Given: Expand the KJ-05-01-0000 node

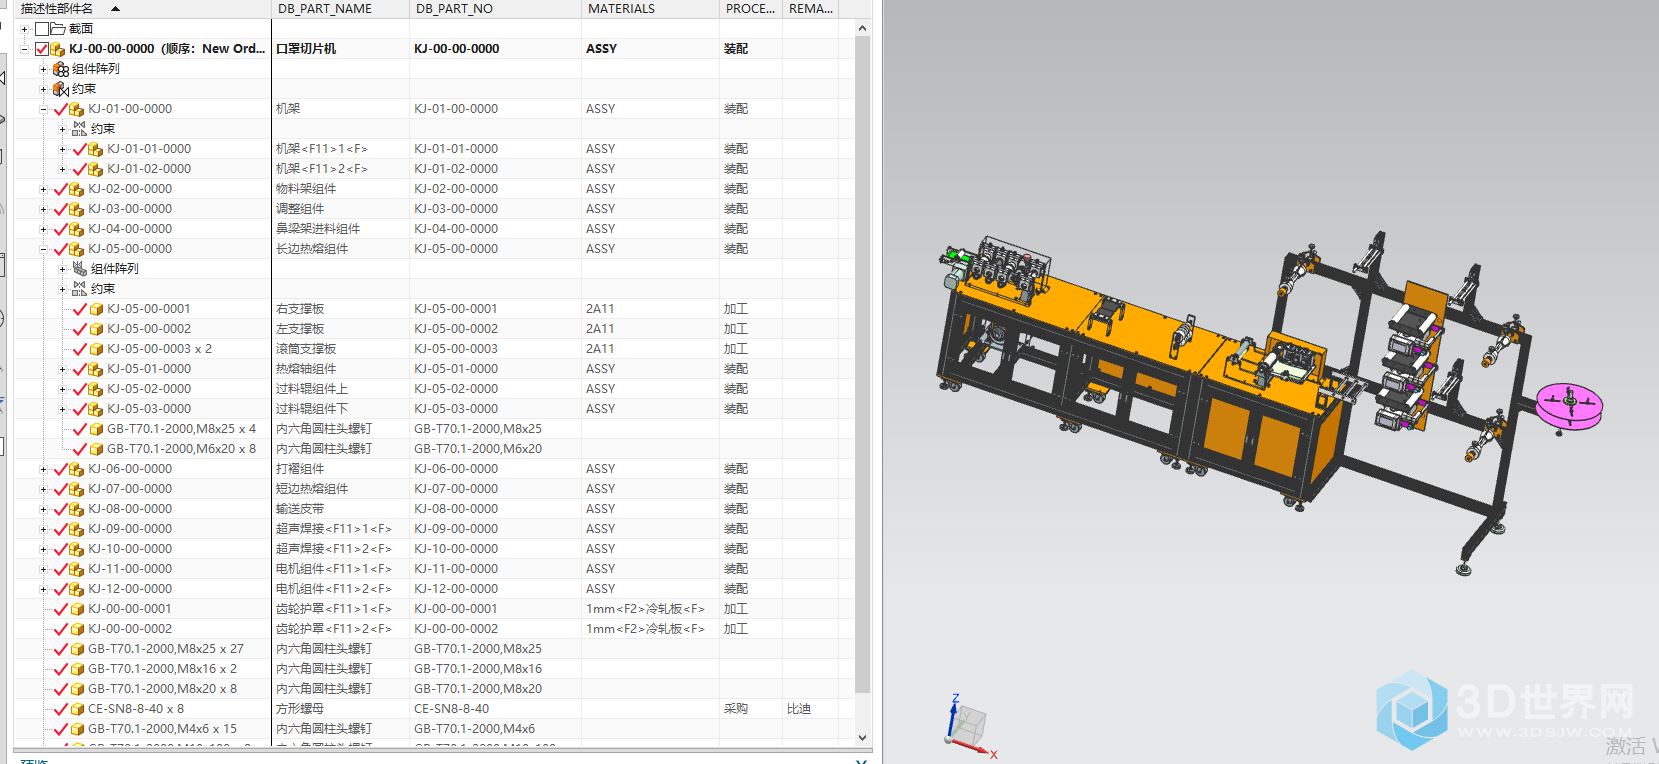Looking at the screenshot, I should point(62,369).
